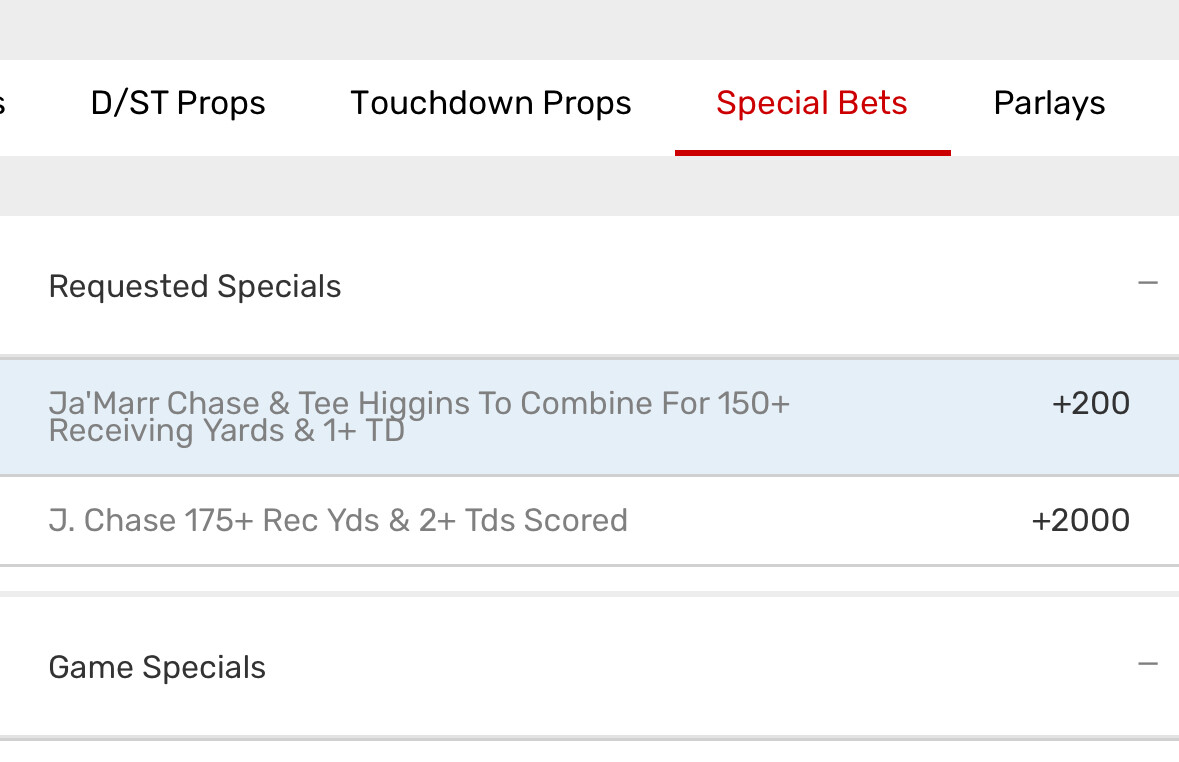Viewport: 1179px width, 762px height.
Task: Click the Receiving Yards & 1+ TD line
Action: pyautogui.click(x=226, y=432)
